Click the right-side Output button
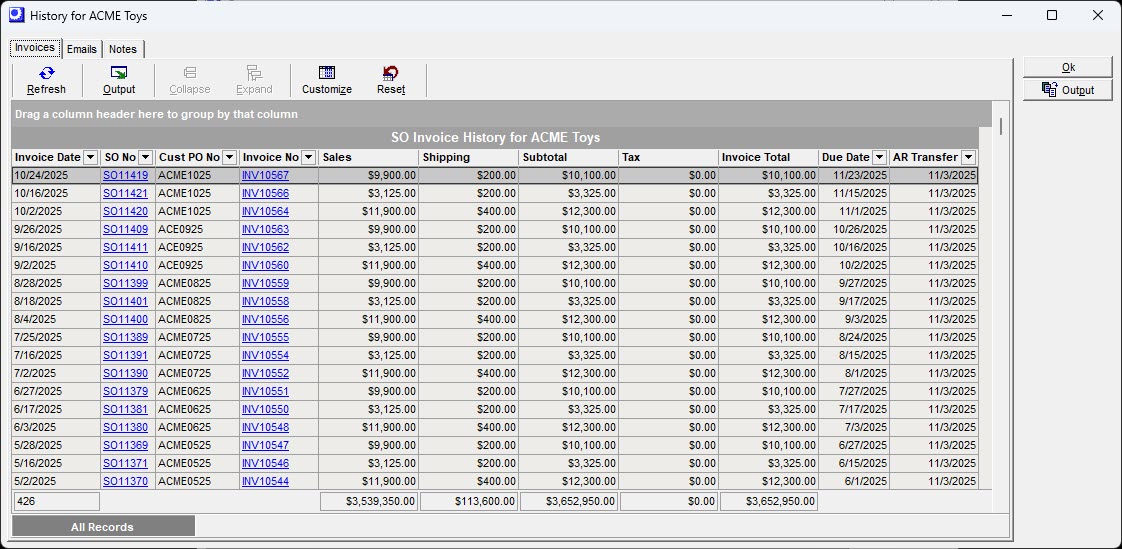The image size is (1122, 549). [x=1068, y=90]
